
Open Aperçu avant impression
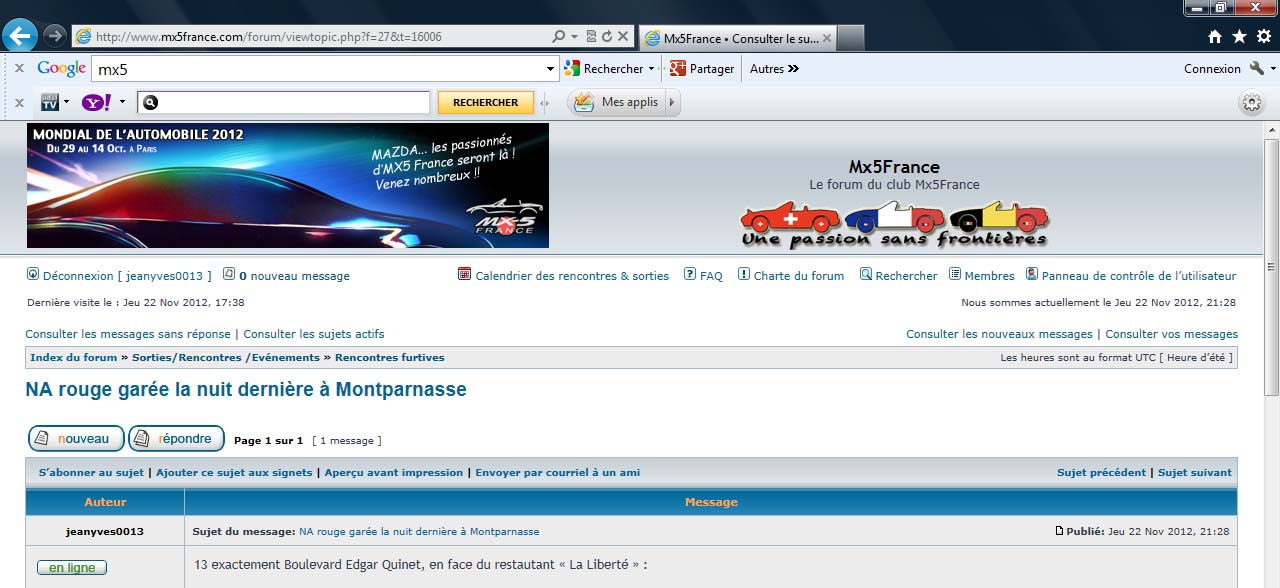pos(394,472)
